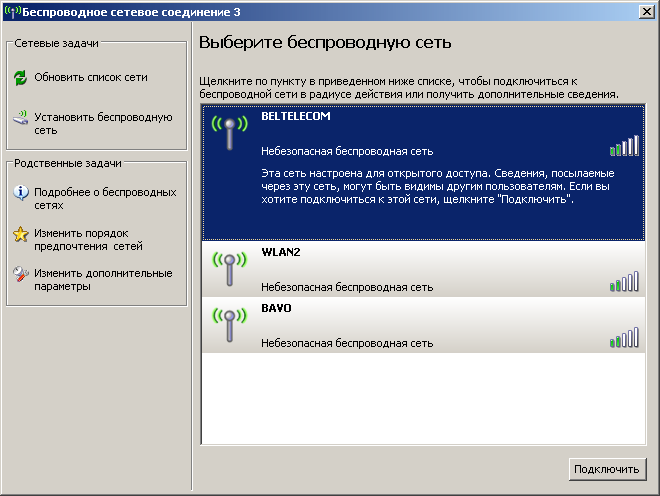The height and width of the screenshot is (496, 660).
Task: Click the BAVO antenna icon
Action: pos(229,325)
